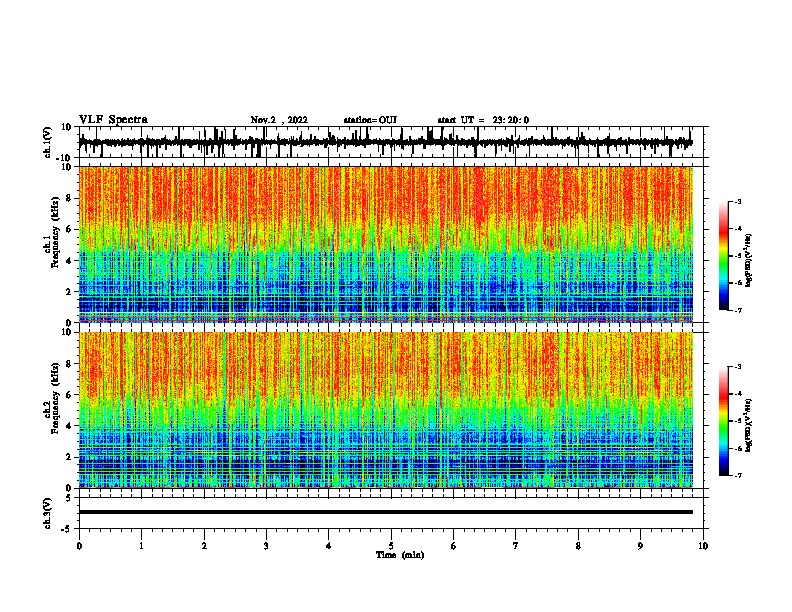Click time axis tick label "1"
The image size is (792, 612).
141,546
